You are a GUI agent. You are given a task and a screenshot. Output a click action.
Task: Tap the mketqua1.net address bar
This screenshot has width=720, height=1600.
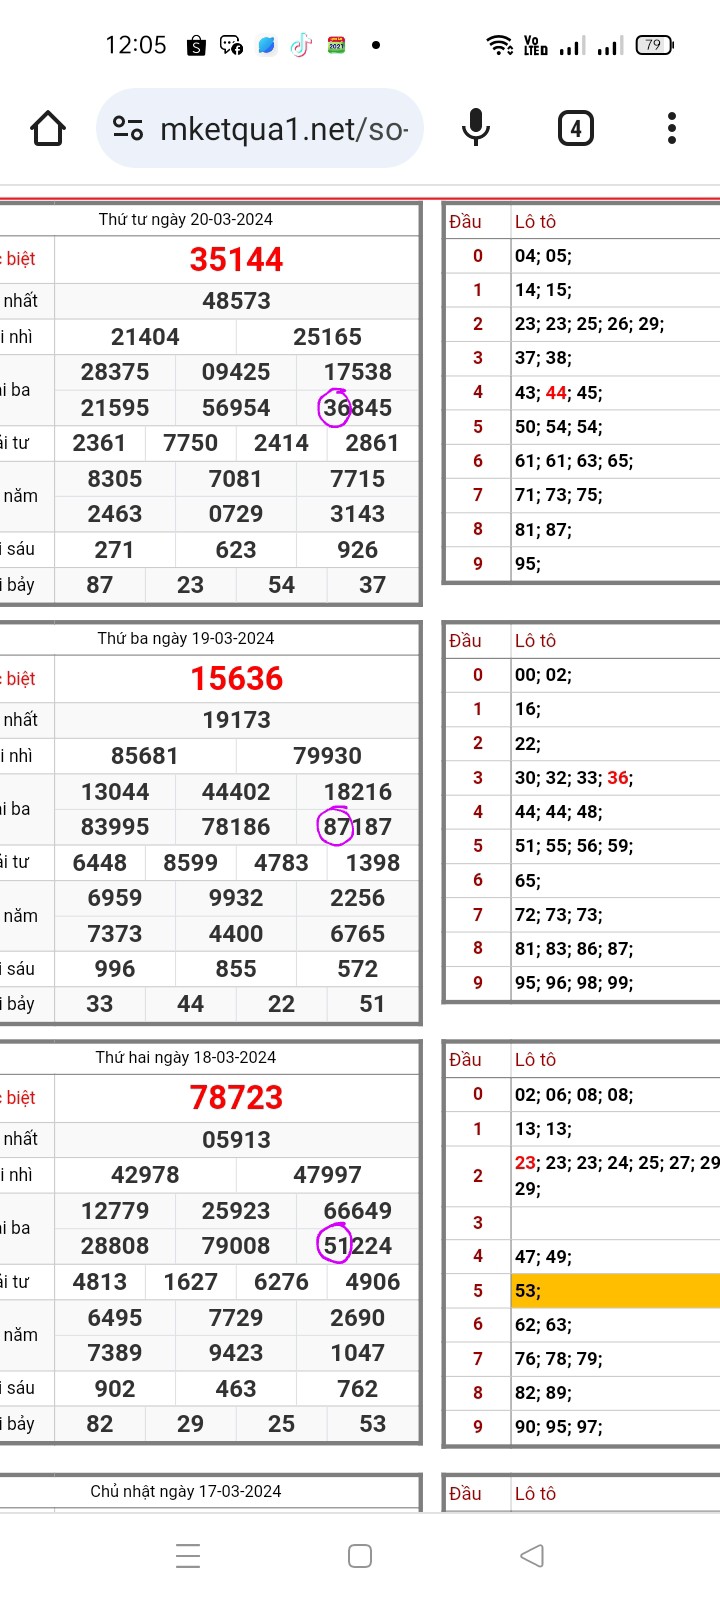point(260,128)
